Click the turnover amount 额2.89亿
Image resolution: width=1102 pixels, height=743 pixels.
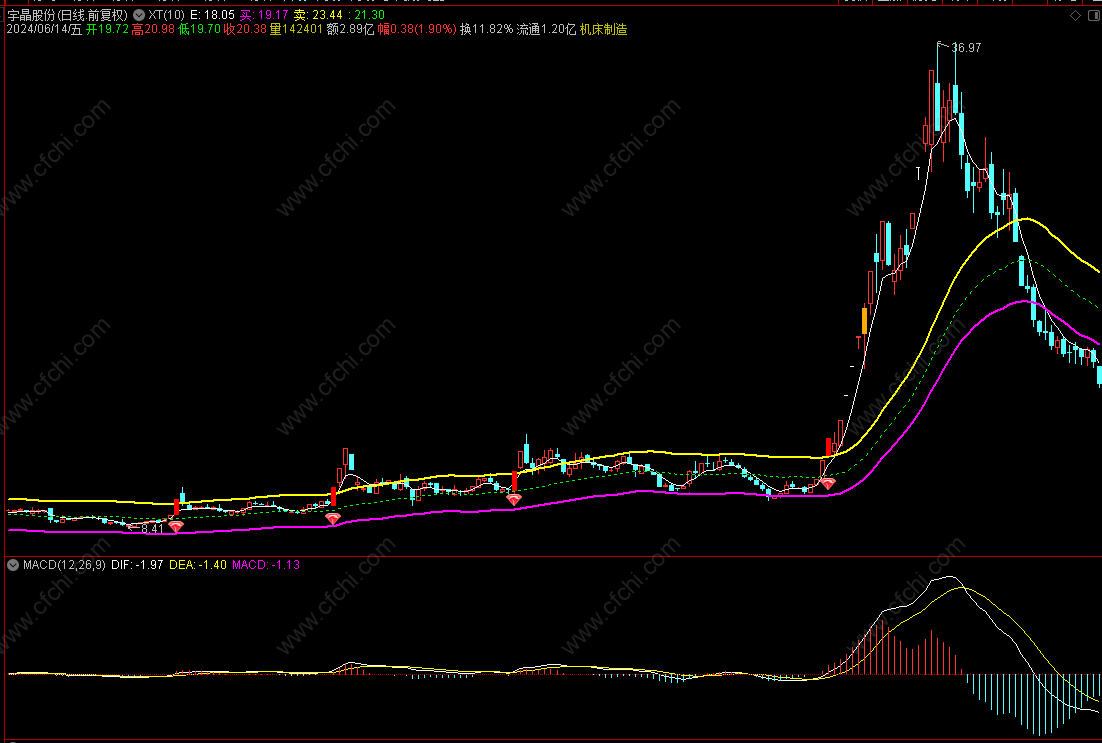point(350,30)
